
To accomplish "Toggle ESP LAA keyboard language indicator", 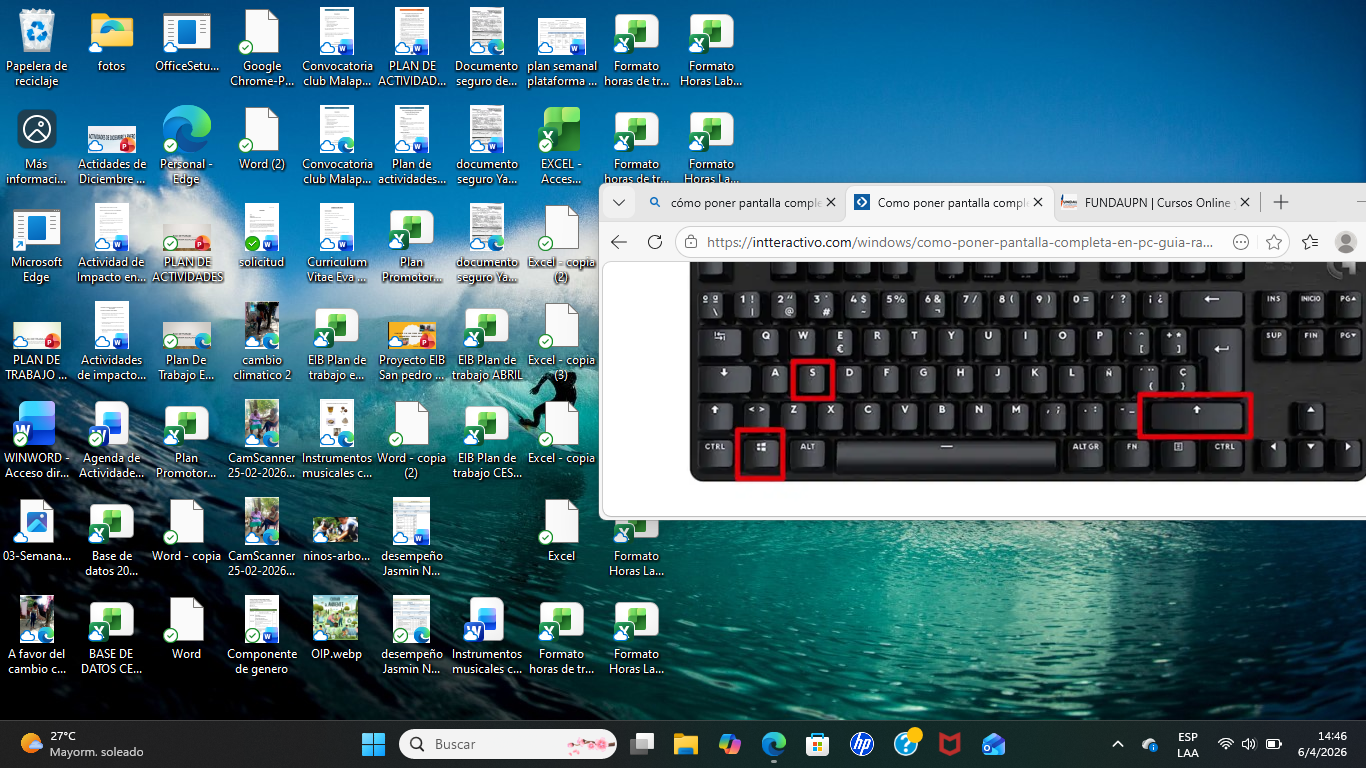I will (1188, 744).
